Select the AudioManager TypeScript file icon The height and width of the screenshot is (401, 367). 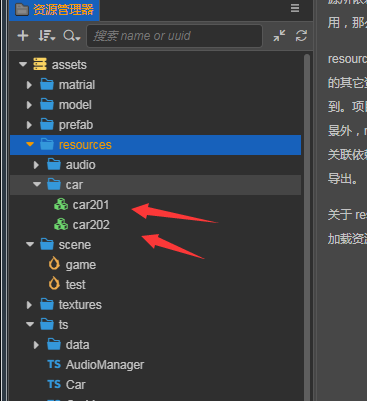[54, 364]
